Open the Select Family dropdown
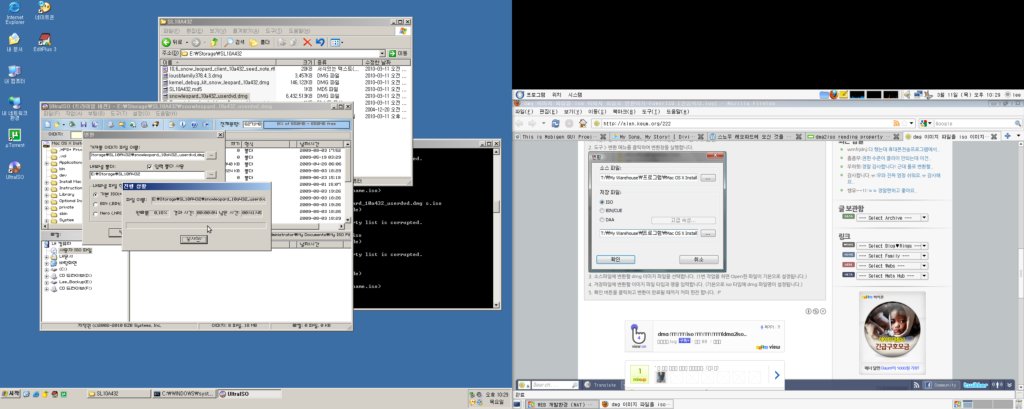 (x=892, y=256)
